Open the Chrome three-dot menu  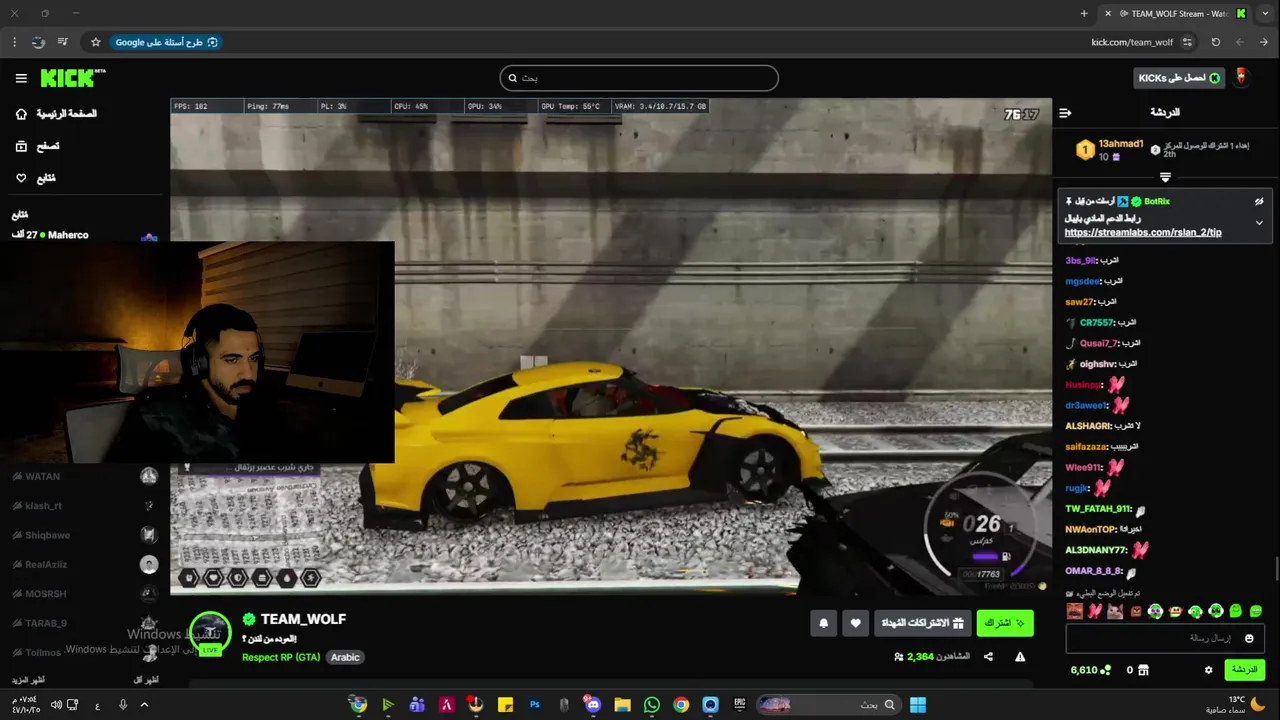point(14,42)
